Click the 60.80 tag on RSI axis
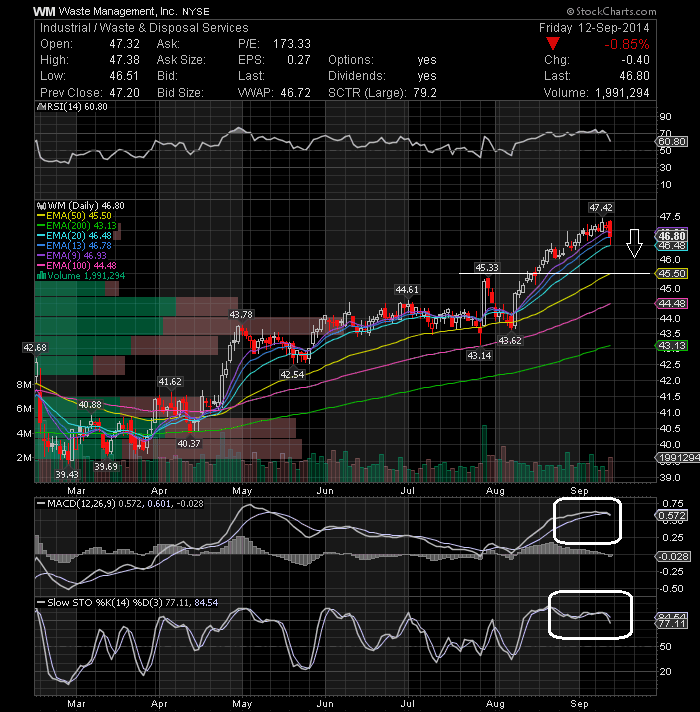This screenshot has height=712, width=700. 672,142
